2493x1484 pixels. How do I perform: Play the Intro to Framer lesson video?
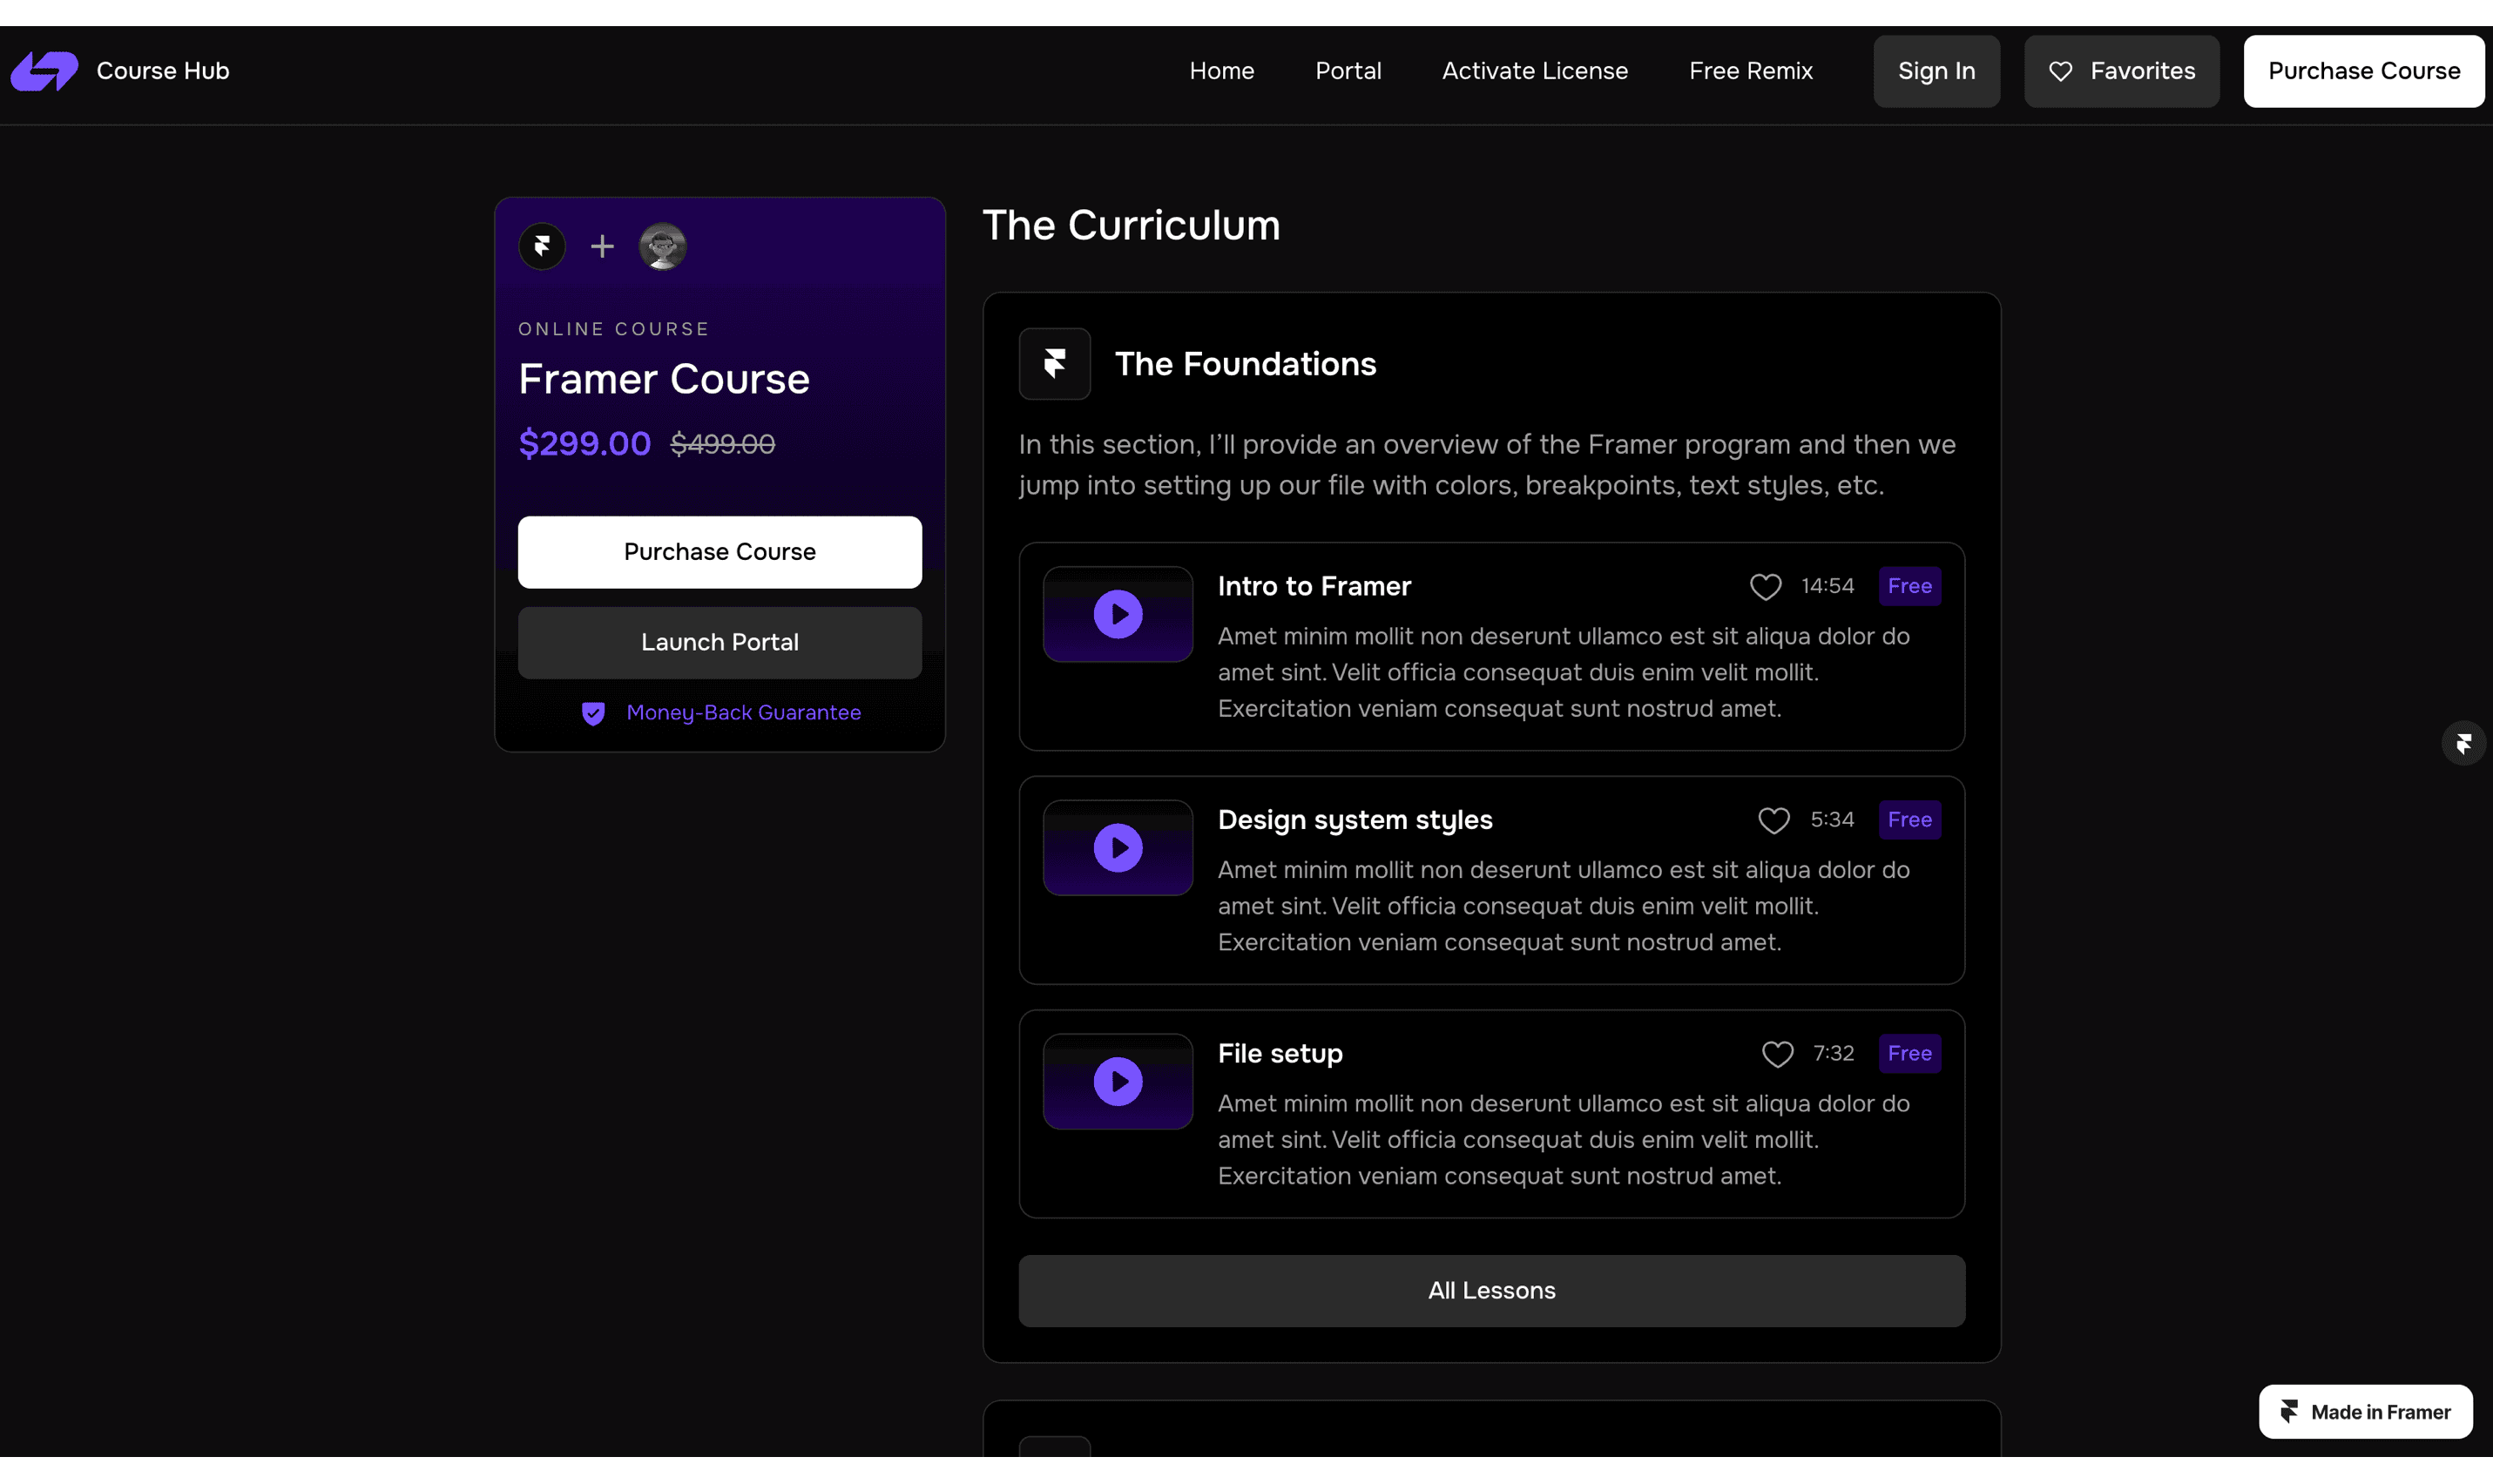[x=1117, y=614]
